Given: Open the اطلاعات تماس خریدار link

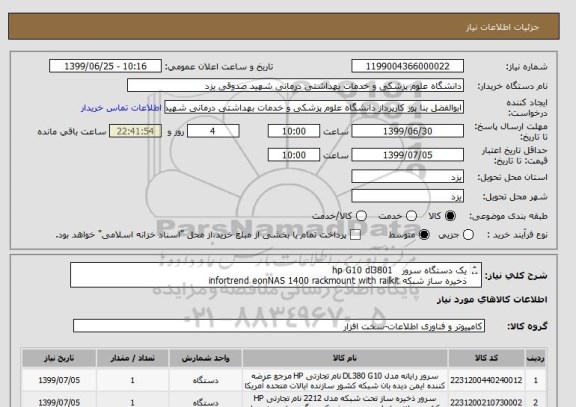Looking at the screenshot, I should (121, 108).
